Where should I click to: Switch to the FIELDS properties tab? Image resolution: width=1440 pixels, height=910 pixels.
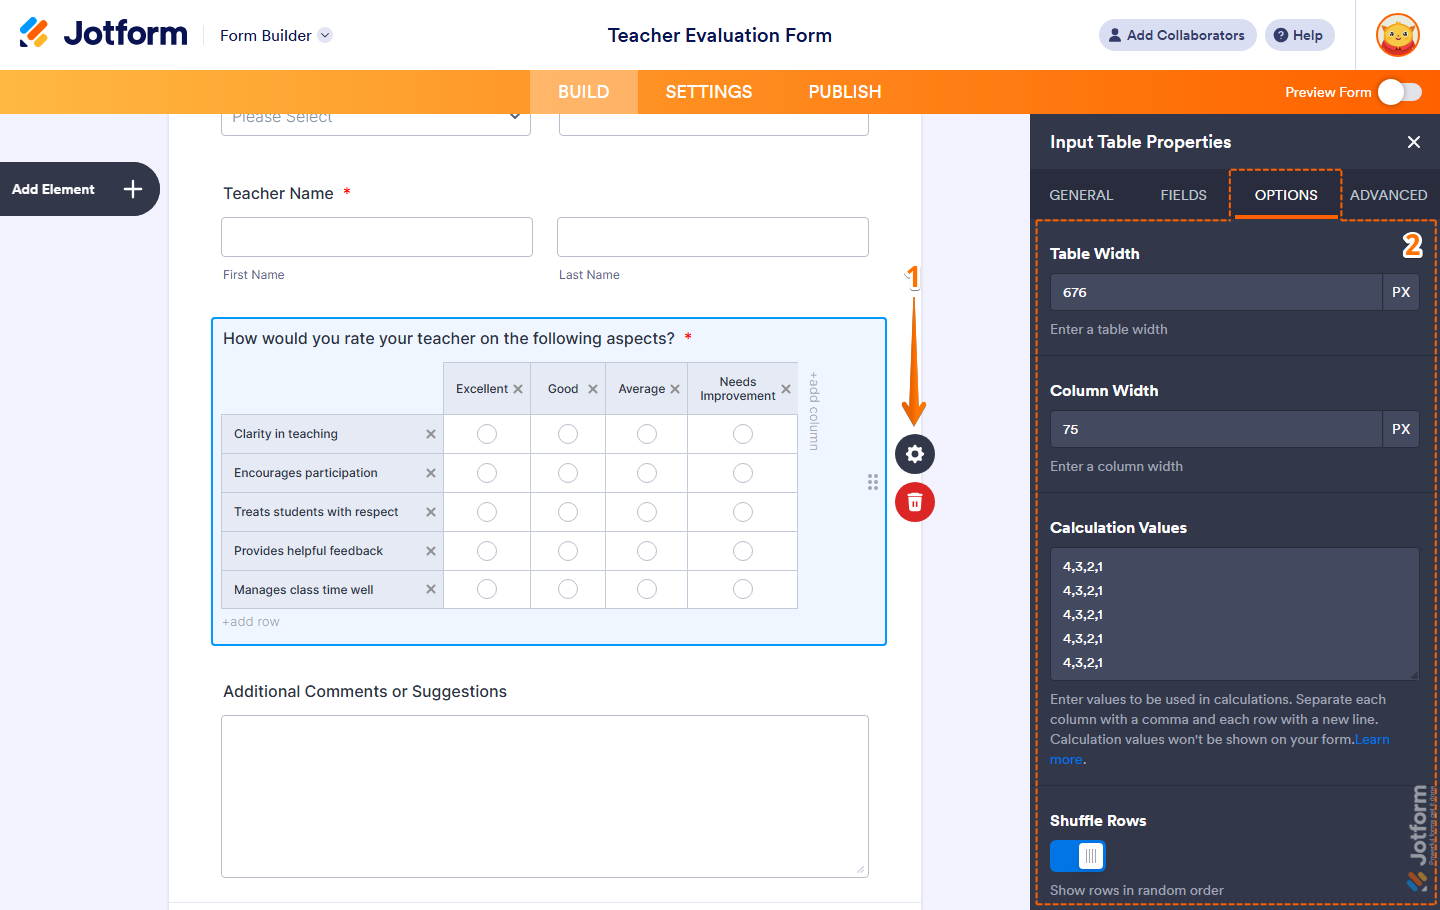(1184, 195)
